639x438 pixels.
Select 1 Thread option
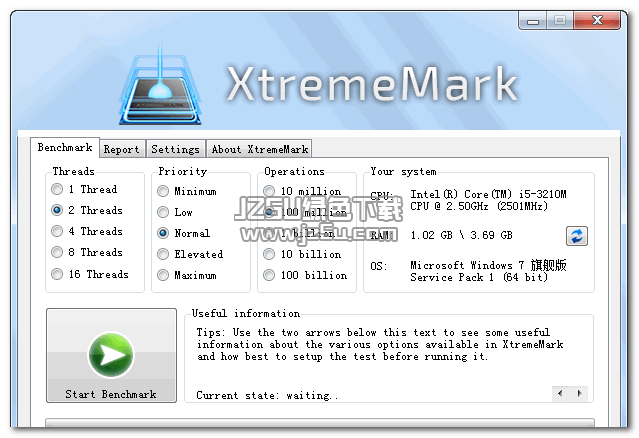(84, 189)
